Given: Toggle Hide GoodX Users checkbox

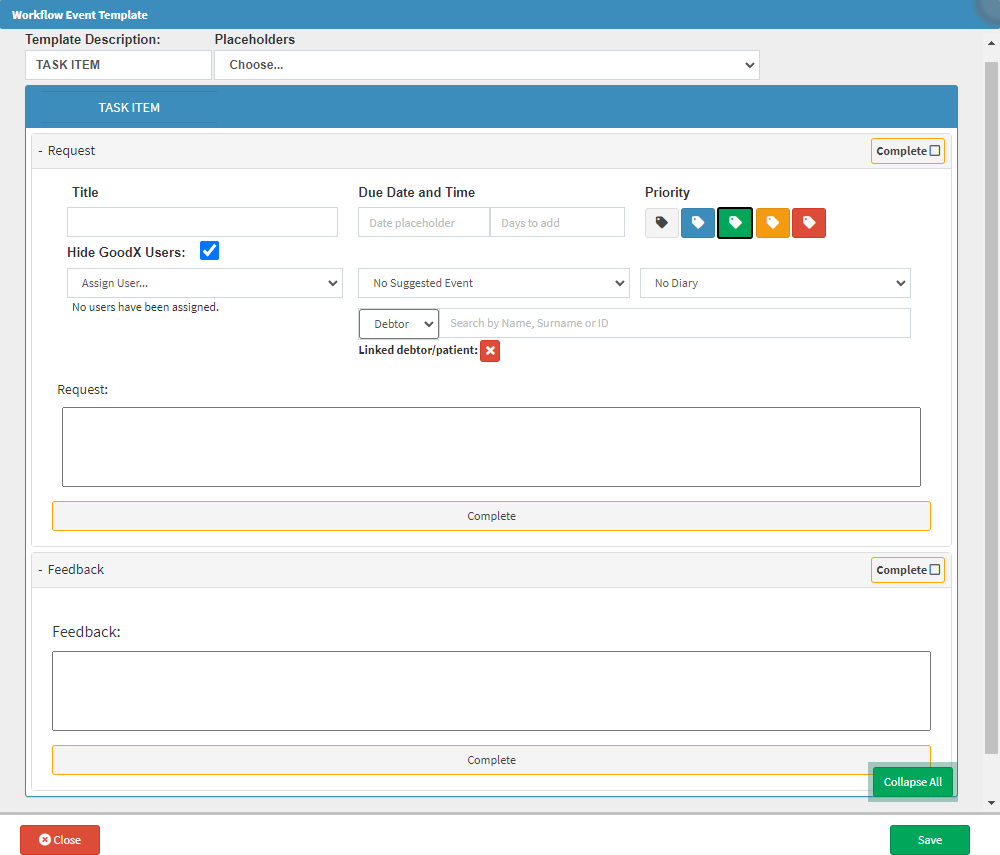Looking at the screenshot, I should click(209, 251).
